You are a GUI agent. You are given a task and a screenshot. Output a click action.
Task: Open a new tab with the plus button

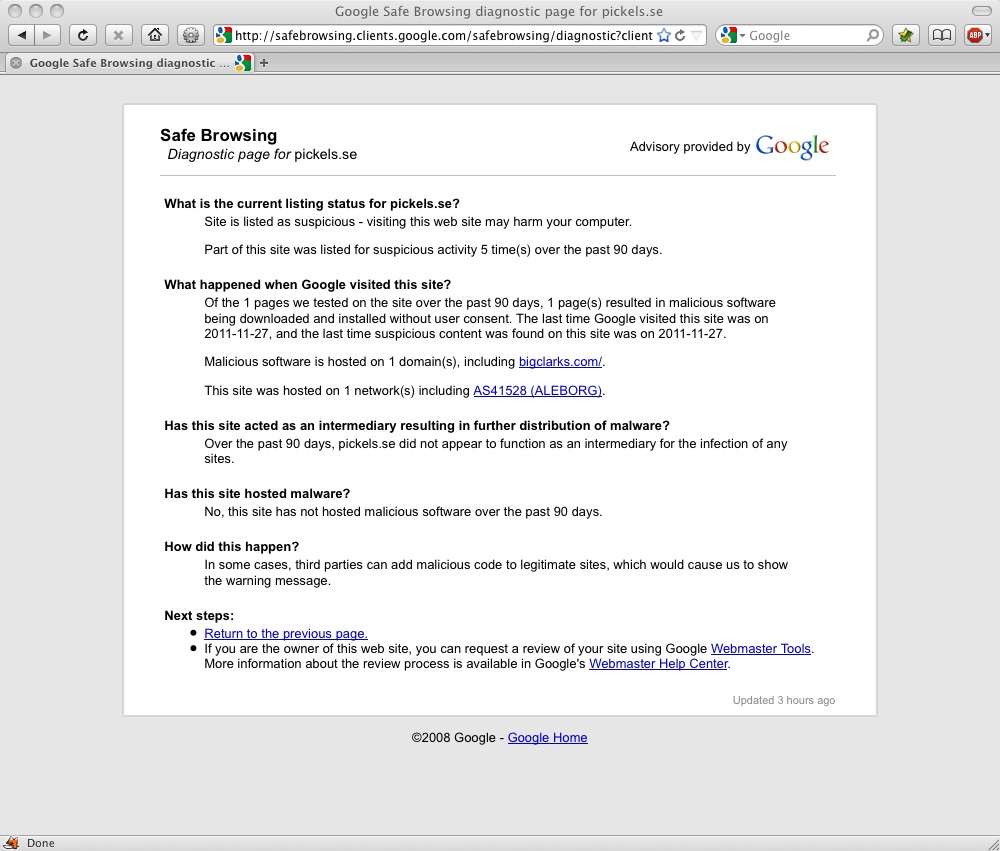pyautogui.click(x=263, y=63)
